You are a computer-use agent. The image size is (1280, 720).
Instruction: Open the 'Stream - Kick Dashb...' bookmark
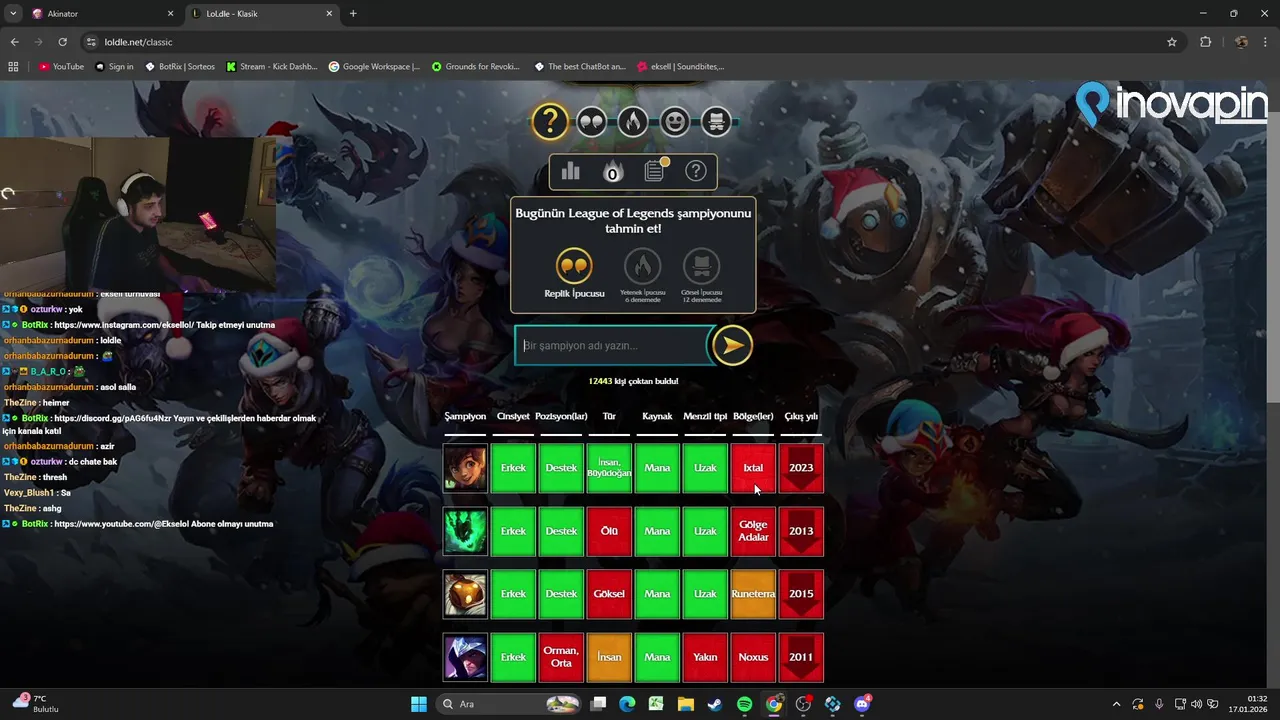point(272,67)
